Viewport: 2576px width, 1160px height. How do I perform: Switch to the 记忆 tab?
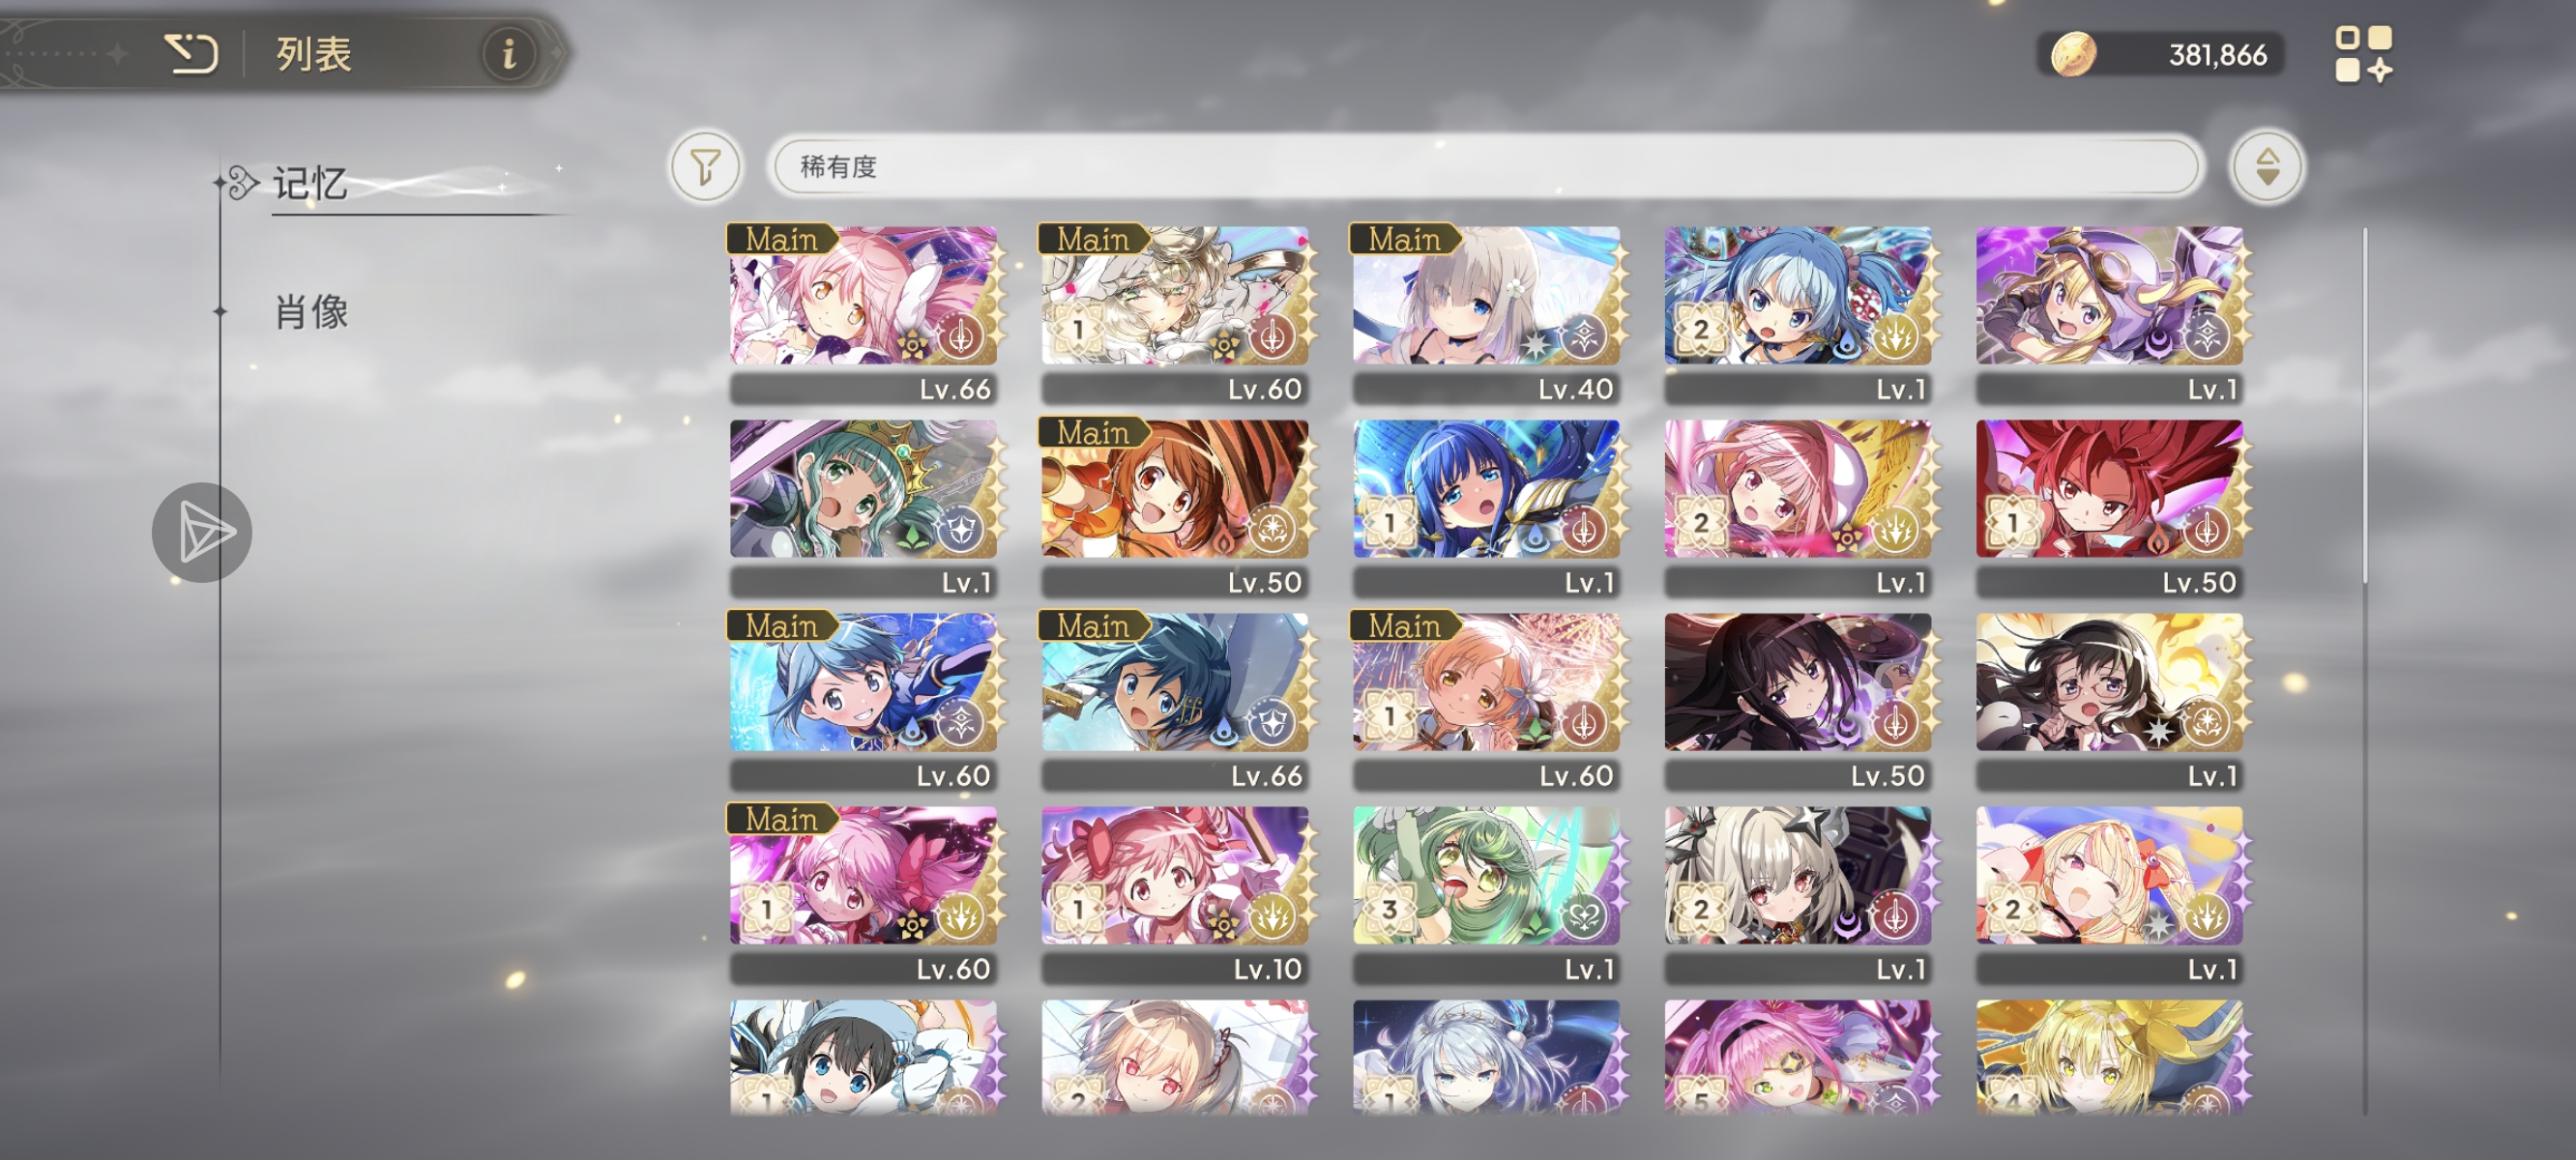(x=310, y=184)
